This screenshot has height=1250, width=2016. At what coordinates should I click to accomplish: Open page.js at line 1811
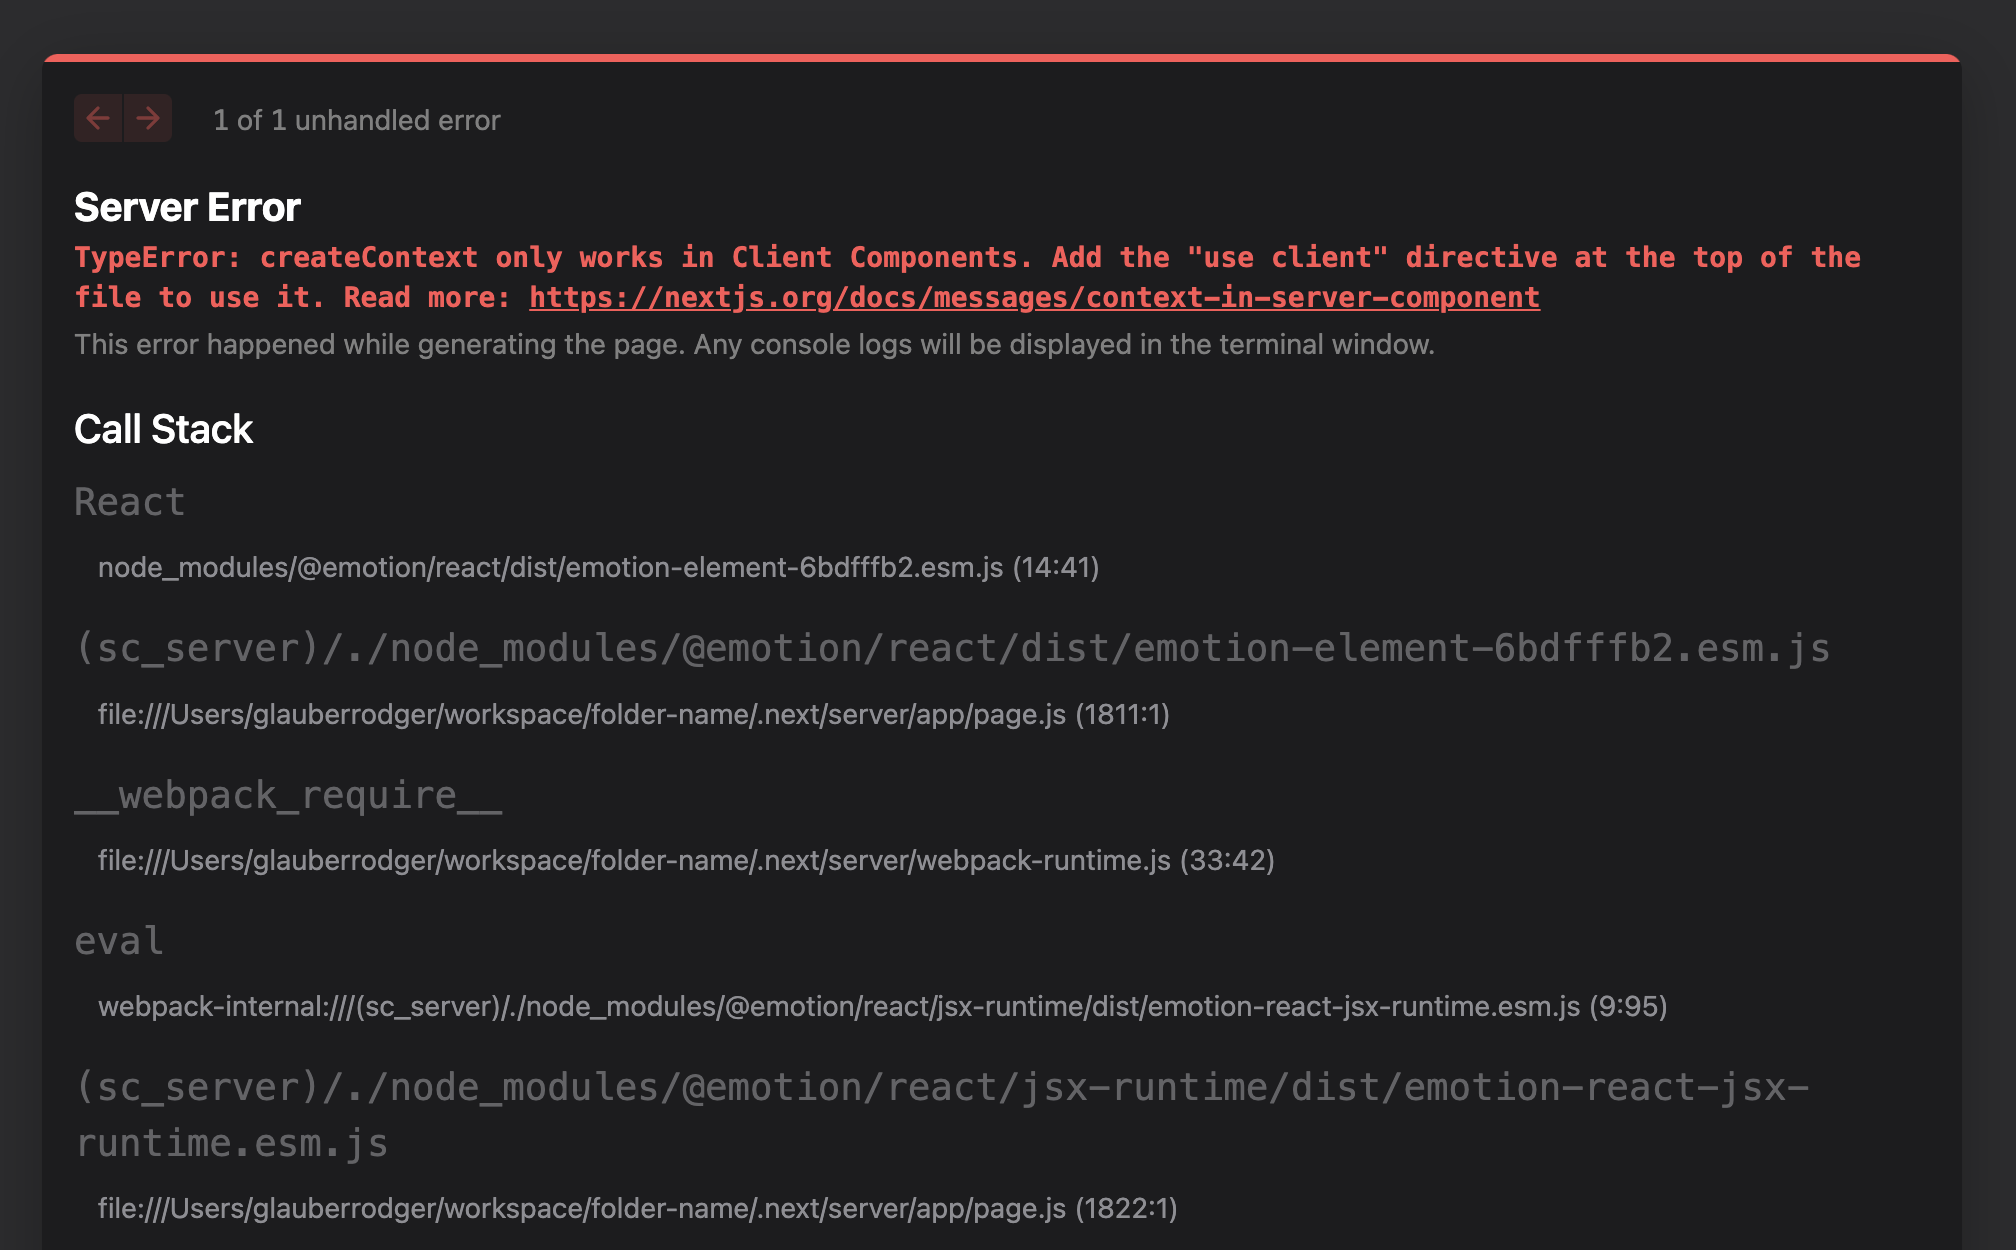(x=633, y=715)
